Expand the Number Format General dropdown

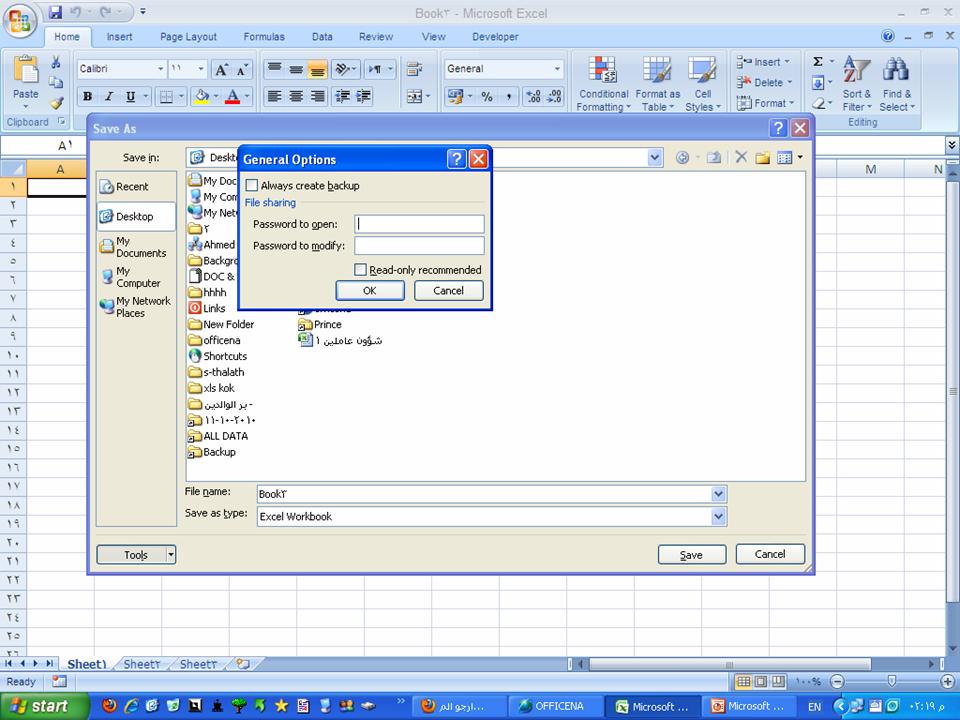[x=557, y=69]
